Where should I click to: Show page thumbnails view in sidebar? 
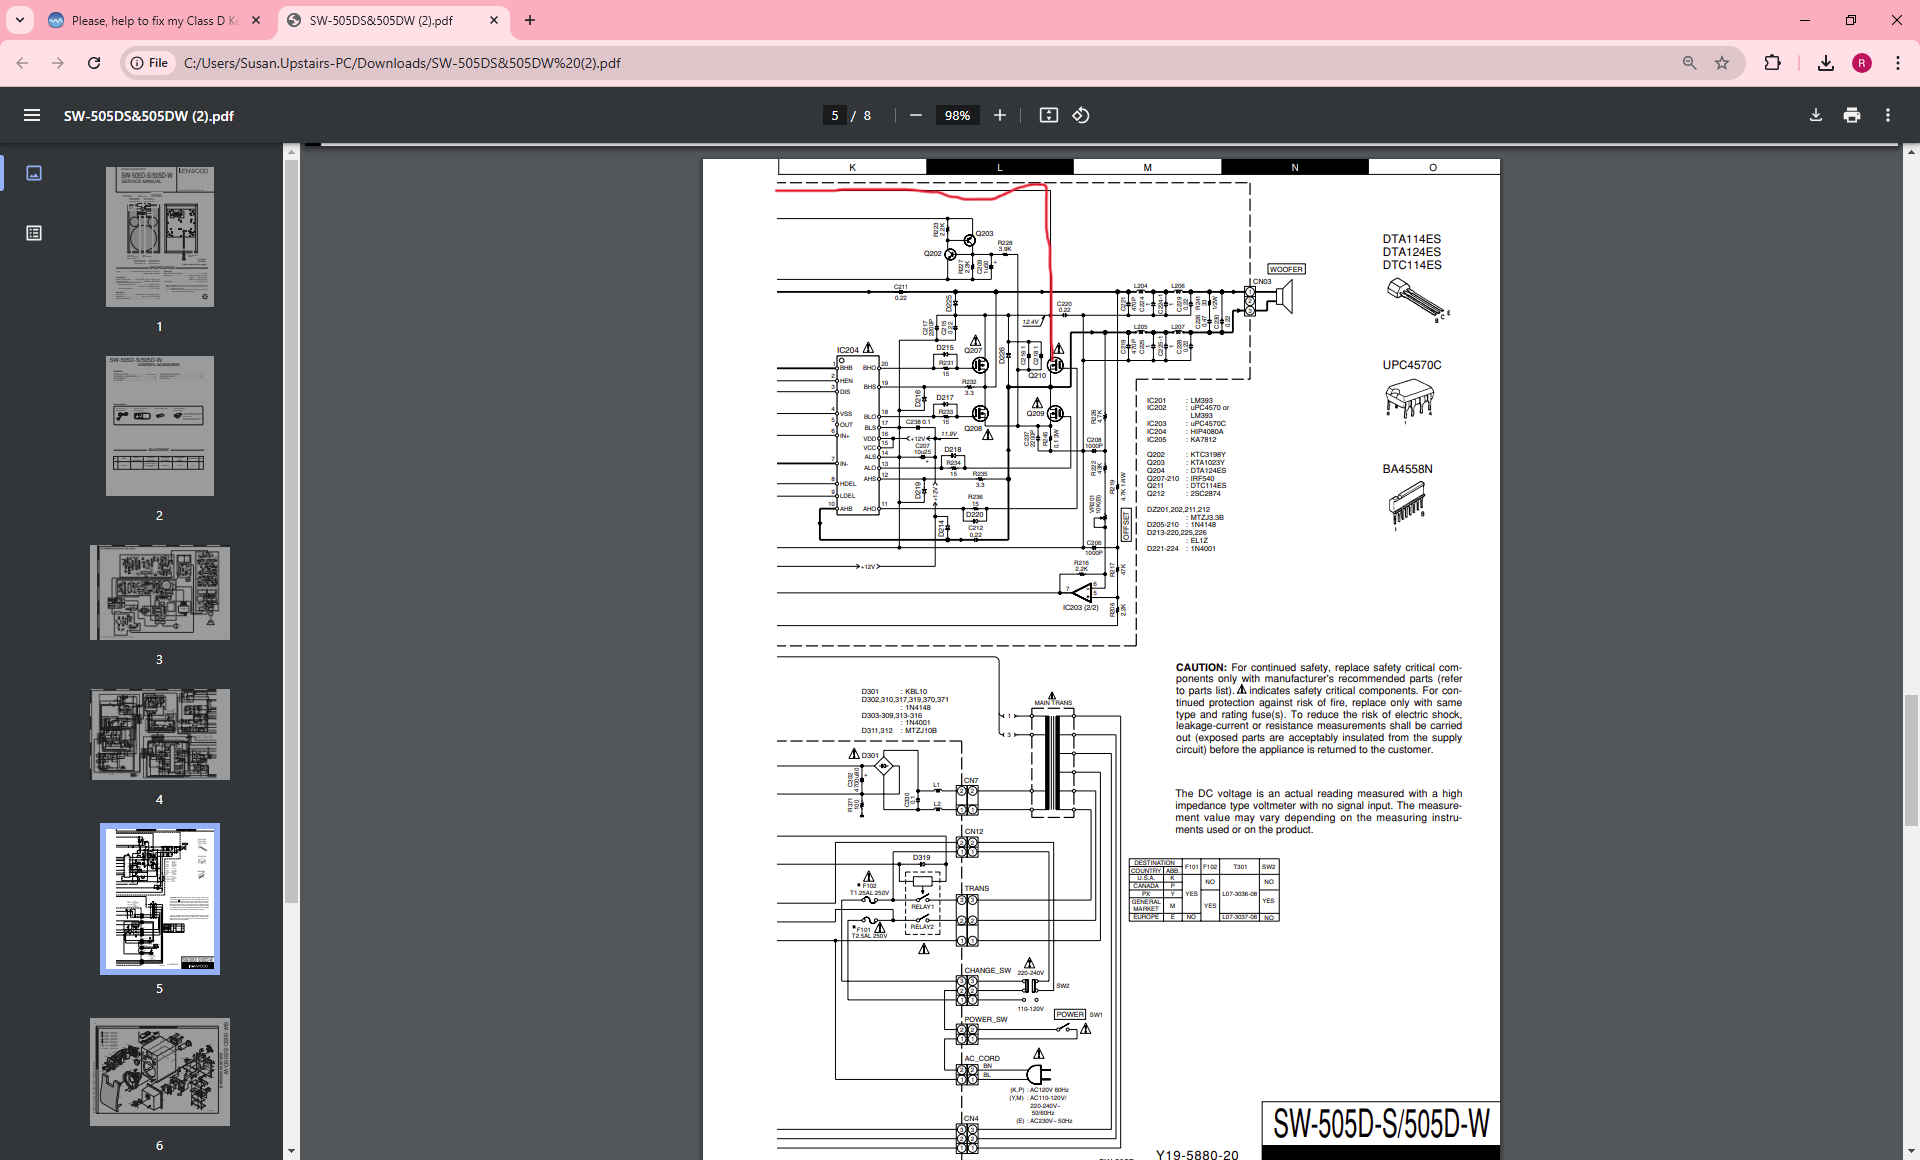pos(34,173)
